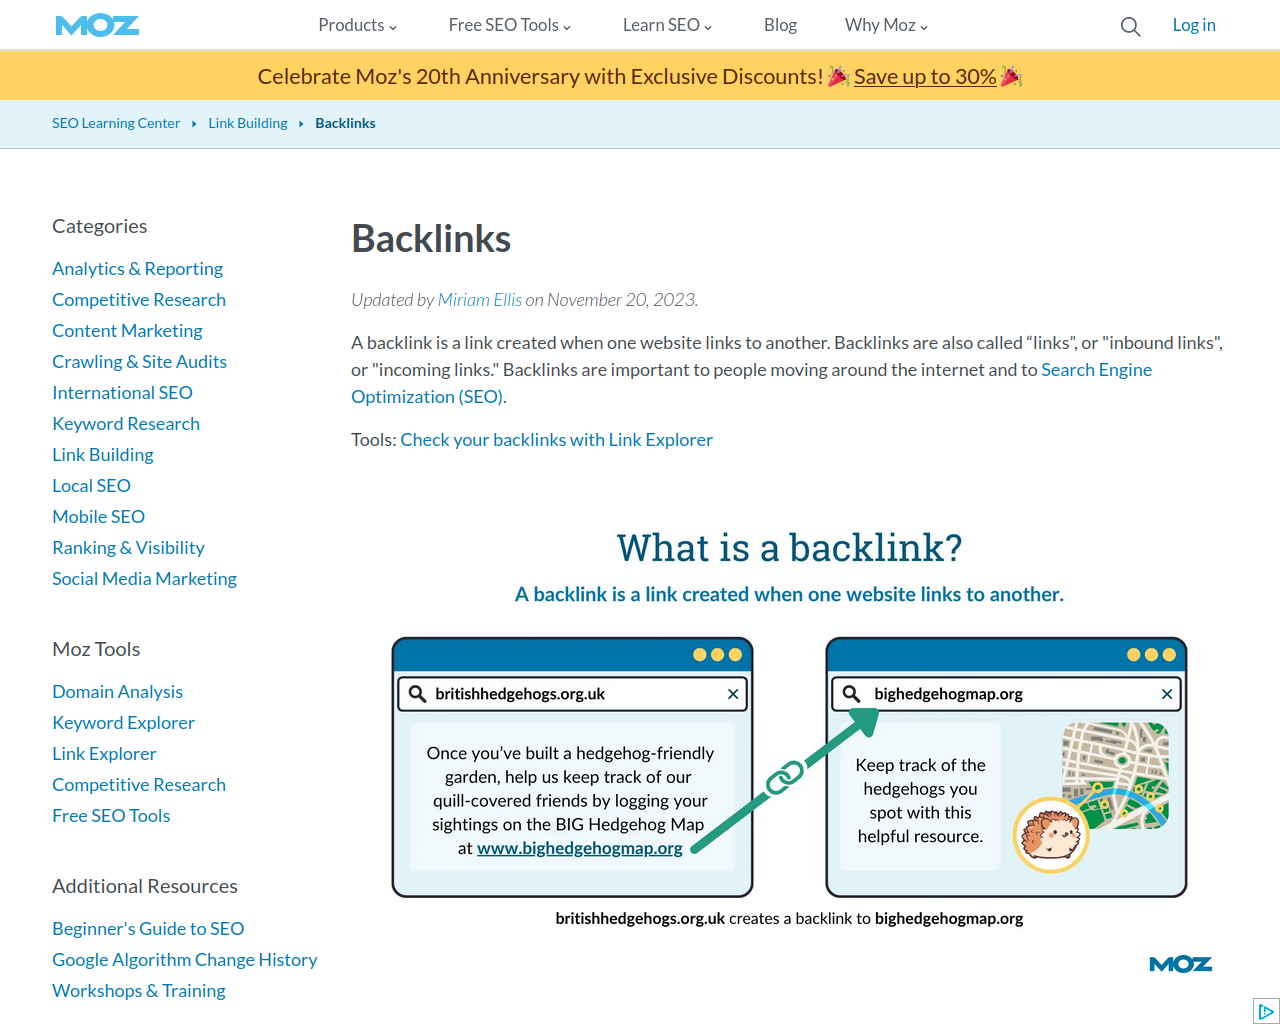This screenshot has height=1024, width=1280.
Task: Open Competitive Research under Categories
Action: 139,299
